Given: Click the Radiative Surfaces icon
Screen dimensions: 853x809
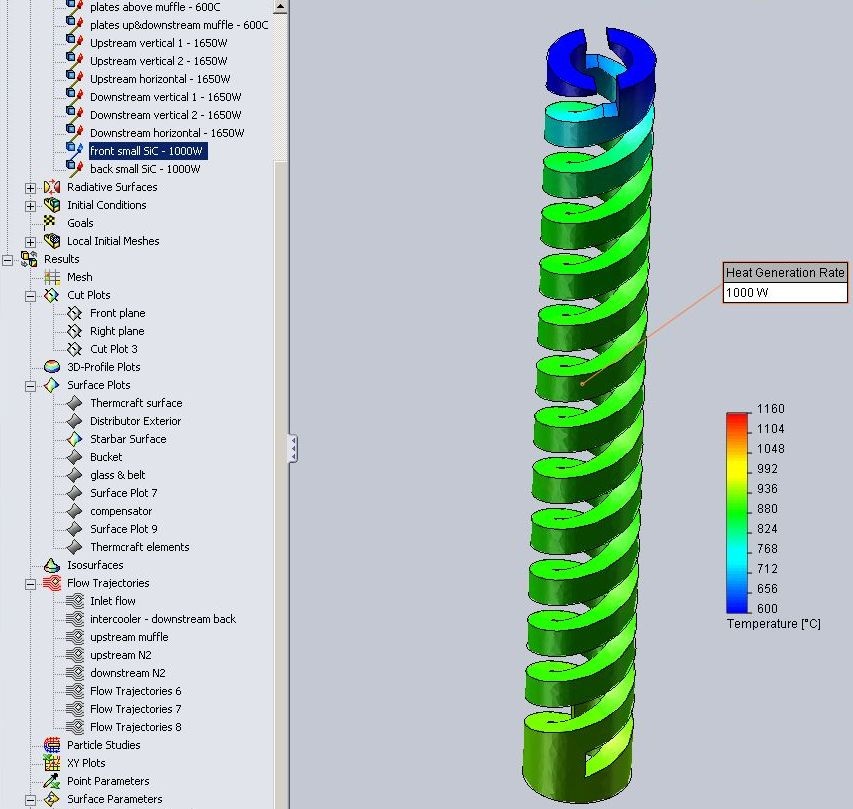Looking at the screenshot, I should click(52, 187).
